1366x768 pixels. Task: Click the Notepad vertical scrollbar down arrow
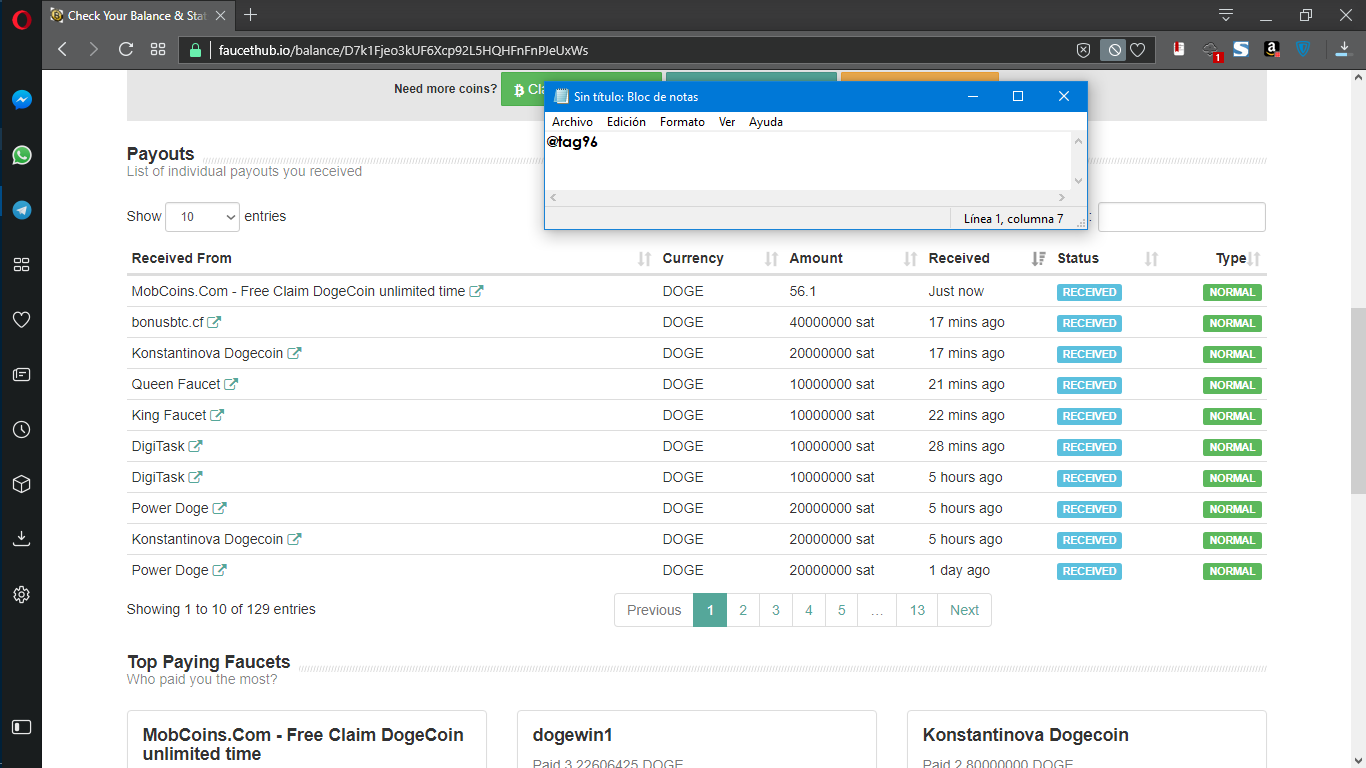[1078, 181]
